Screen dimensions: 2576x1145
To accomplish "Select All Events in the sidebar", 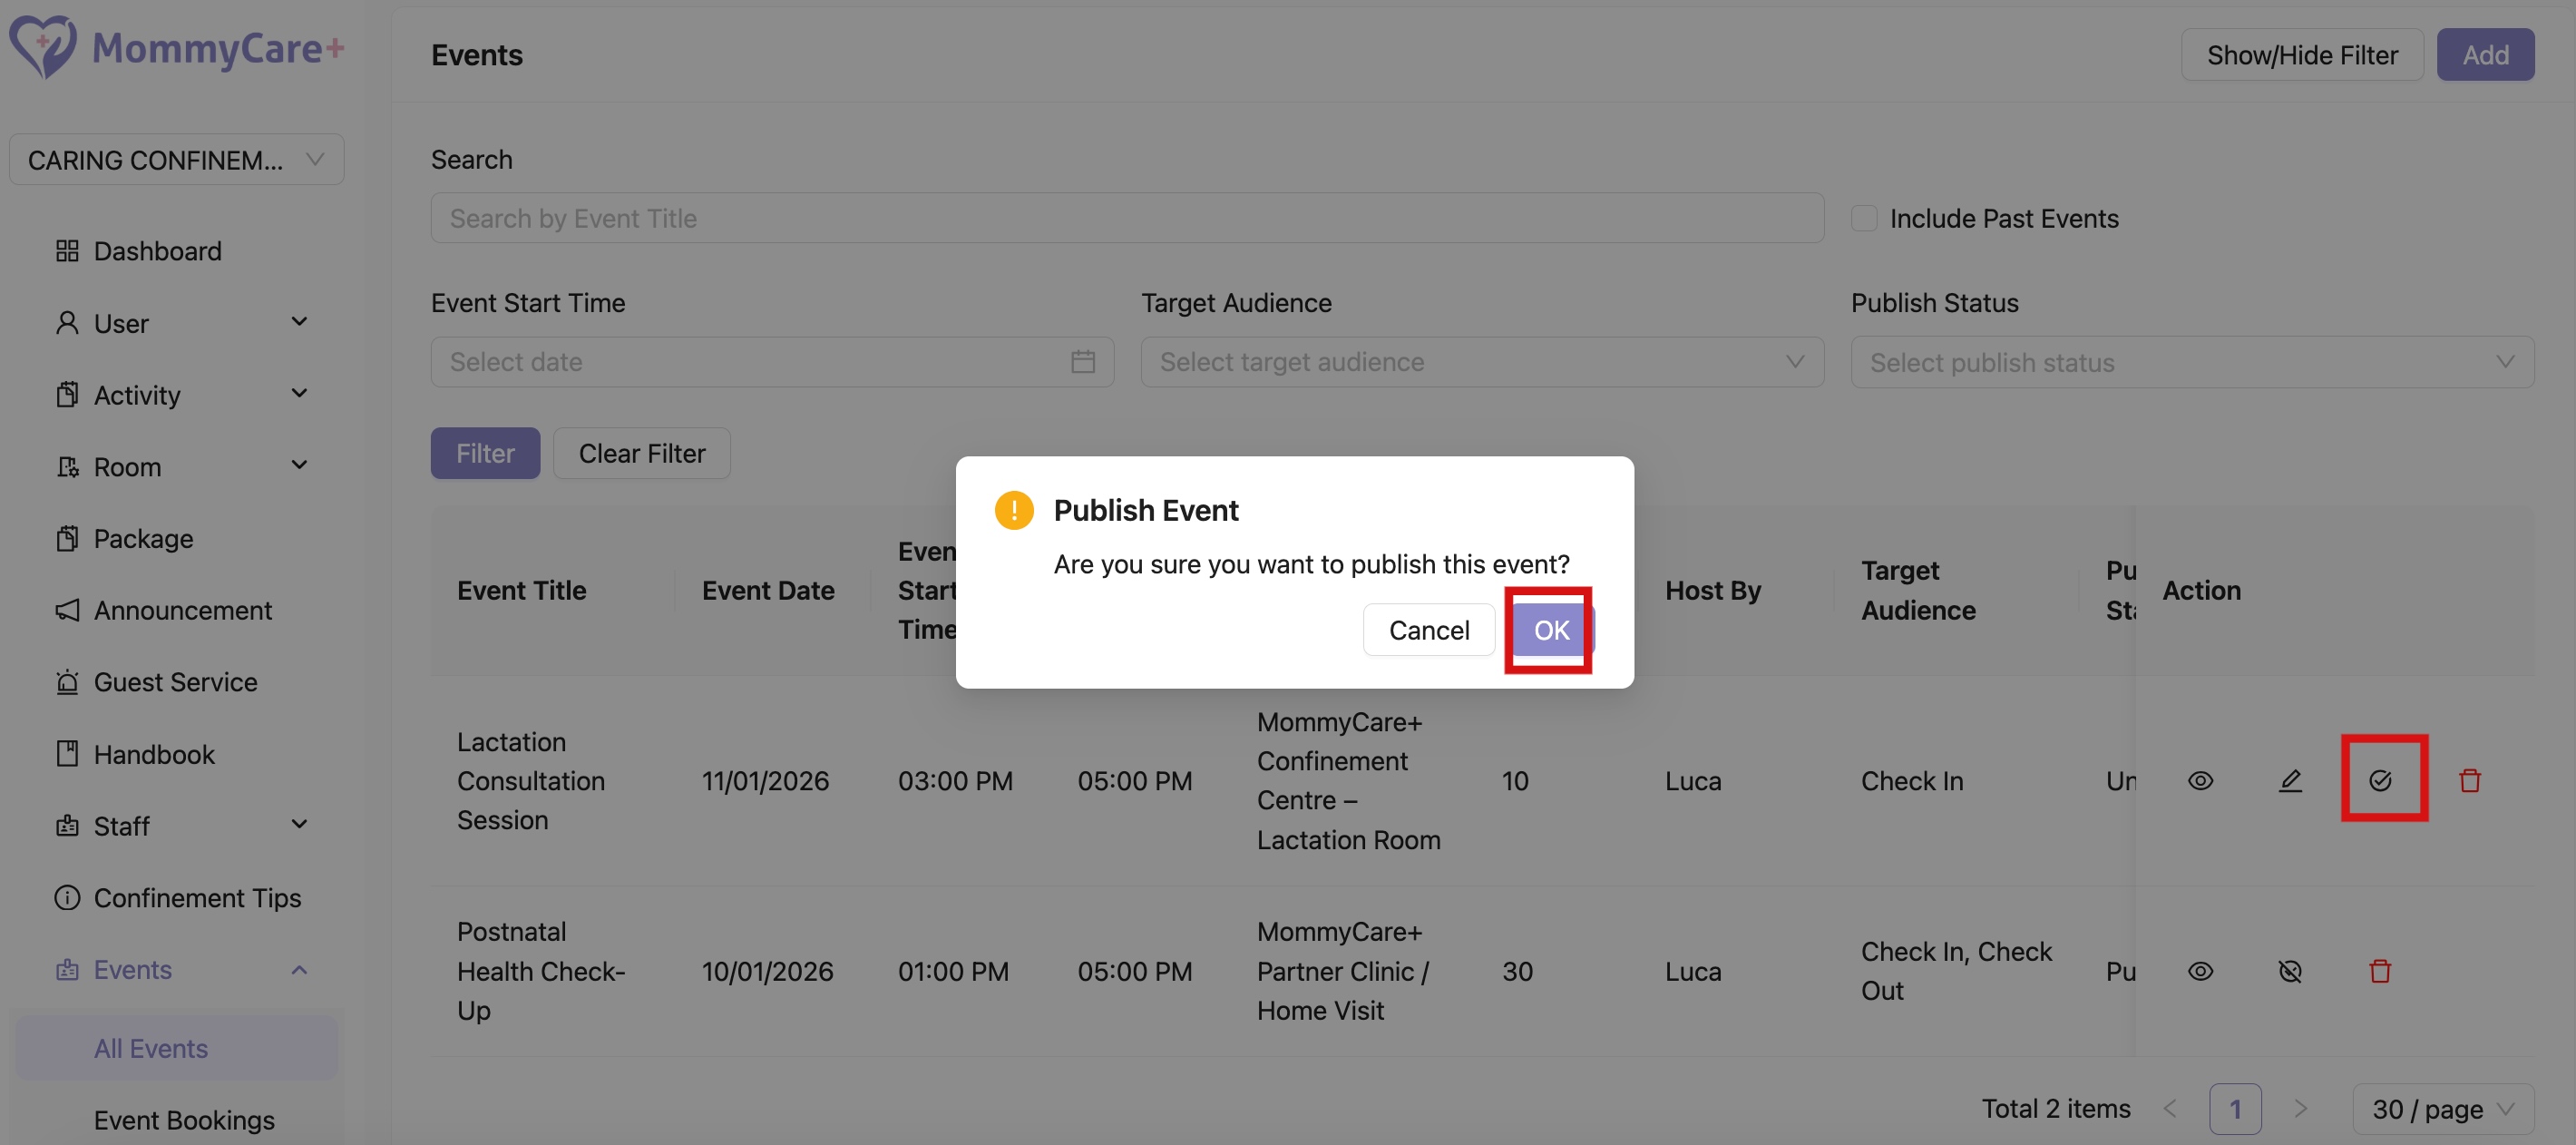I will [150, 1048].
